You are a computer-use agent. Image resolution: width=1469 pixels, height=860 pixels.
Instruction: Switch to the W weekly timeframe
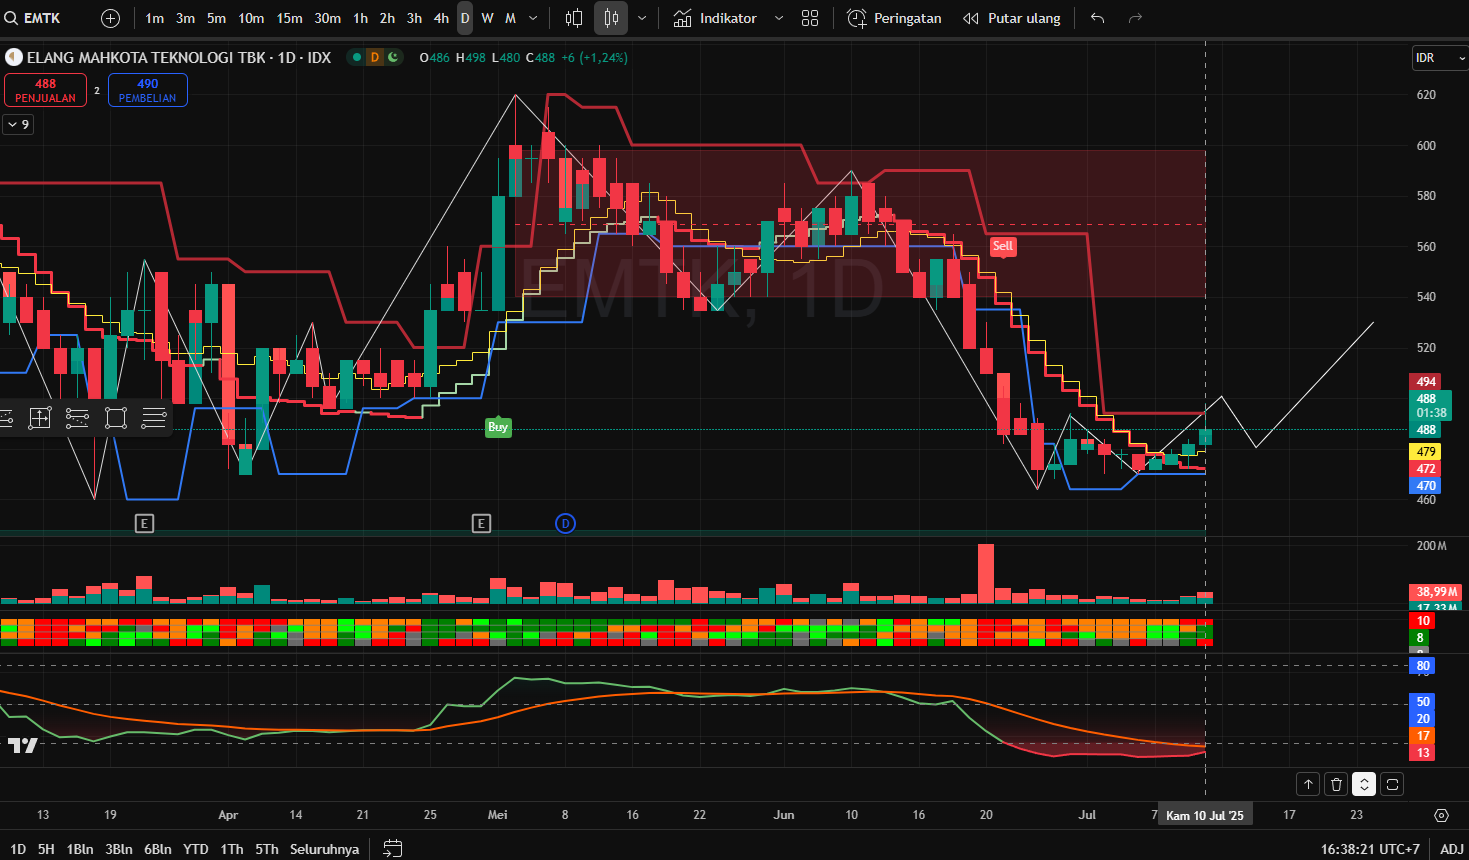point(487,18)
